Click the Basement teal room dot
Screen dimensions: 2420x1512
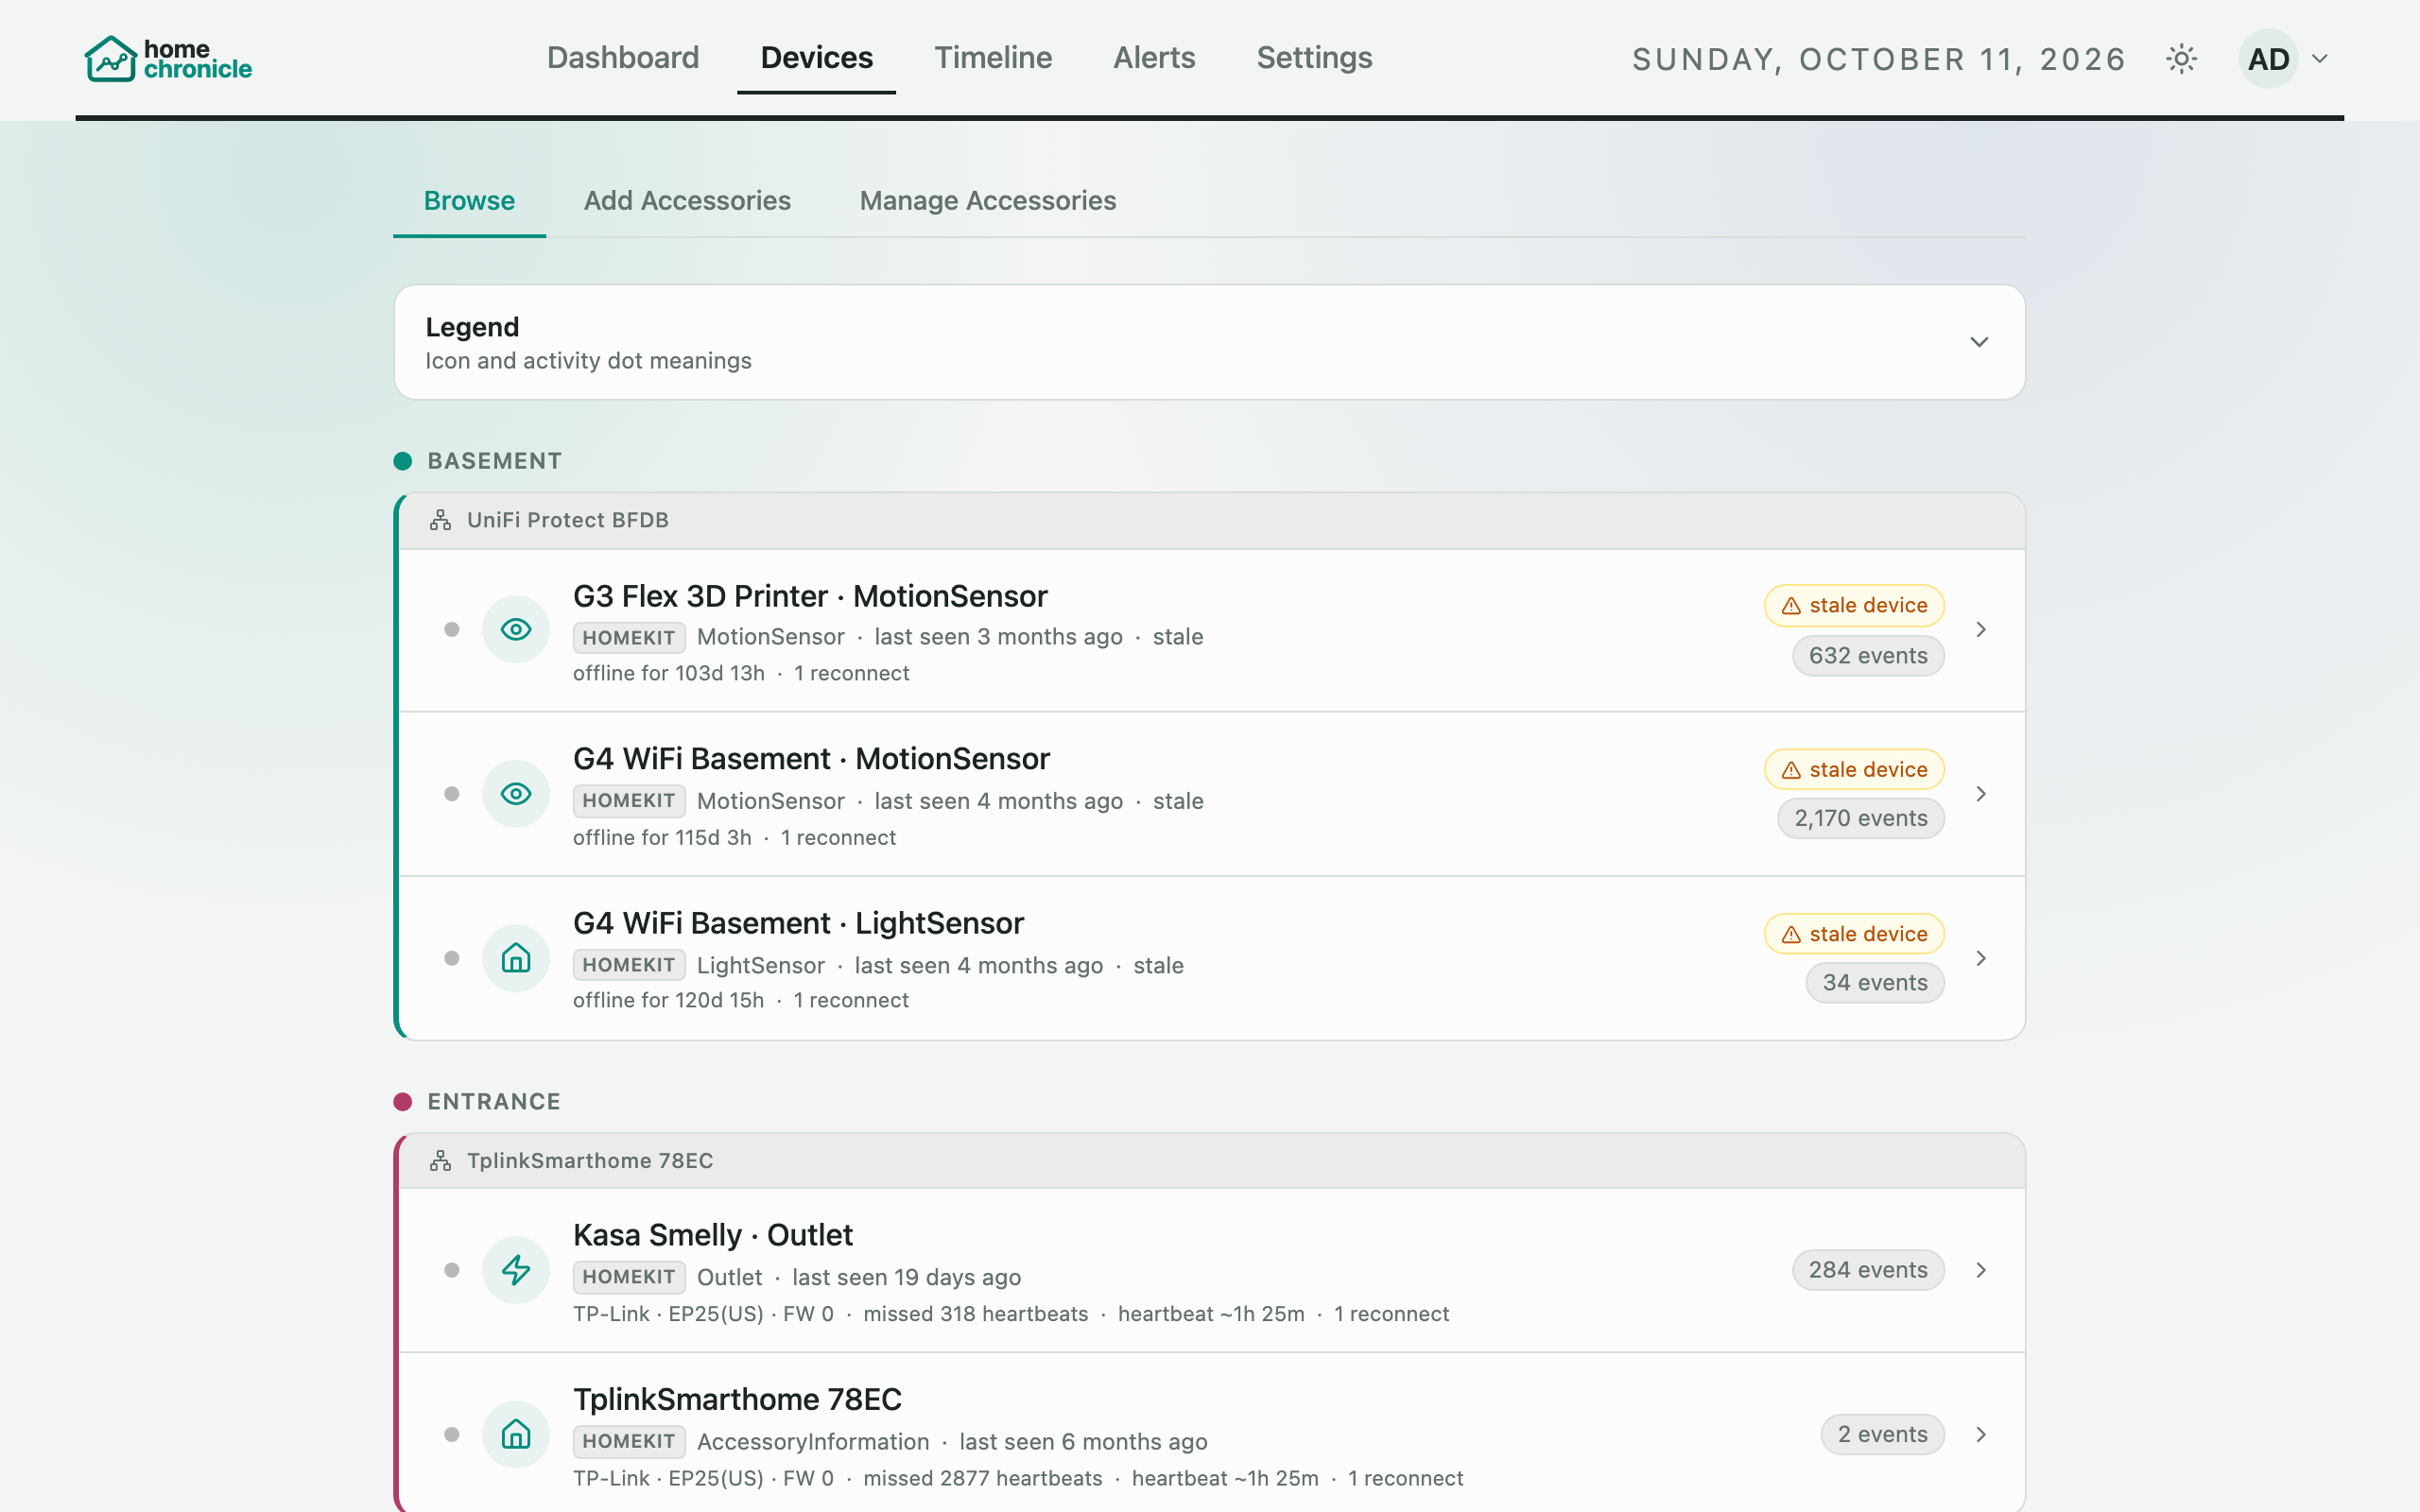click(403, 461)
